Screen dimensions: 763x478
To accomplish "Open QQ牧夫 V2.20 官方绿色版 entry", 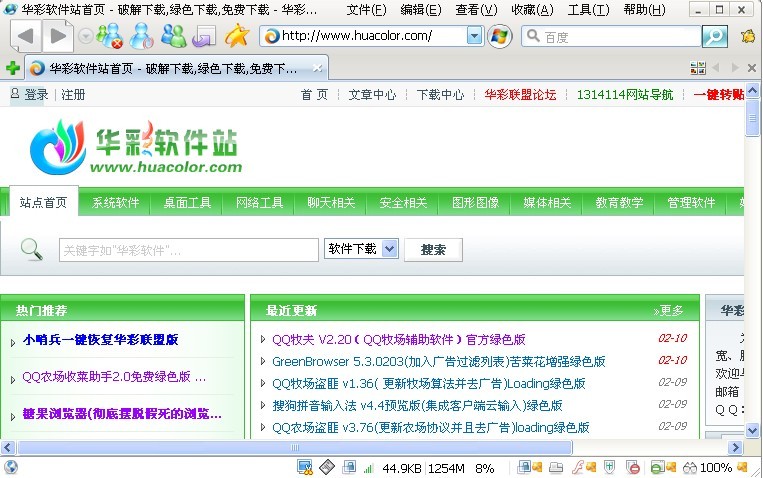I will [x=399, y=339].
